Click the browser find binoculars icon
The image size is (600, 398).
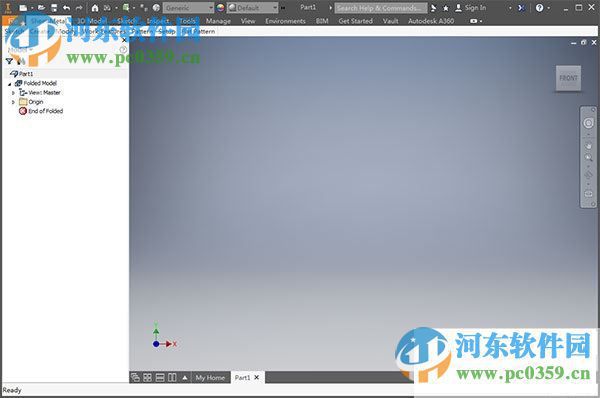click(x=21, y=61)
